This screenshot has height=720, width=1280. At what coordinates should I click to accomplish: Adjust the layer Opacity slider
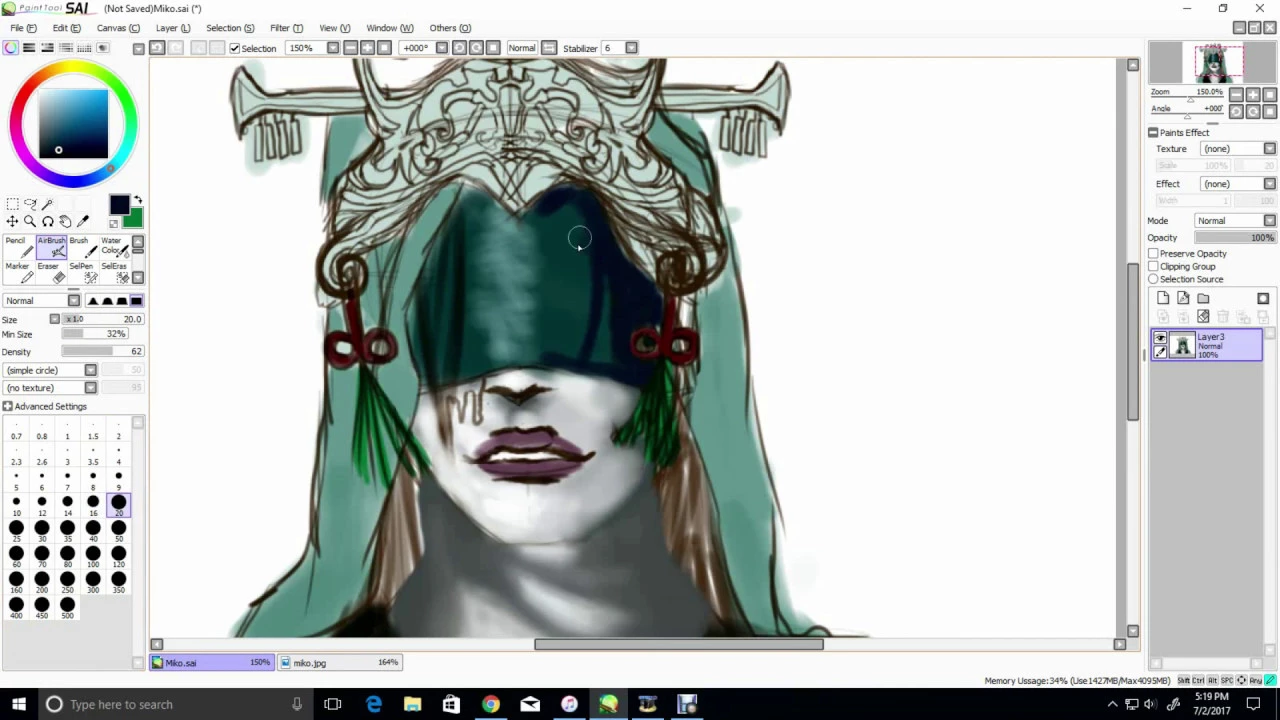click(x=1235, y=238)
